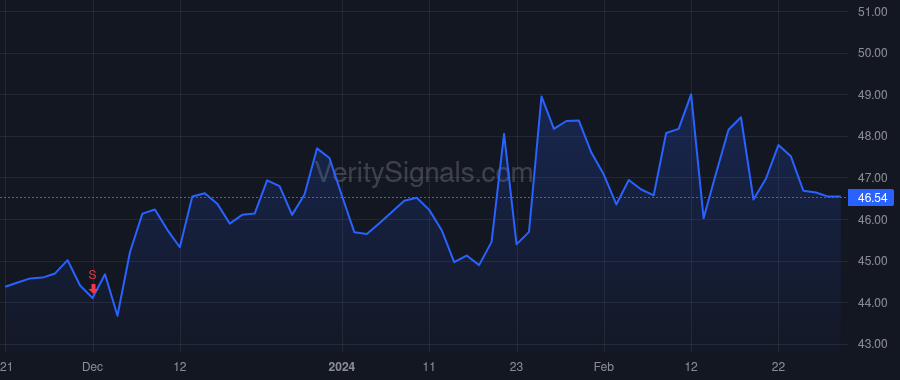Click the 11 date label on time axis
The height and width of the screenshot is (380, 900).
click(429, 367)
